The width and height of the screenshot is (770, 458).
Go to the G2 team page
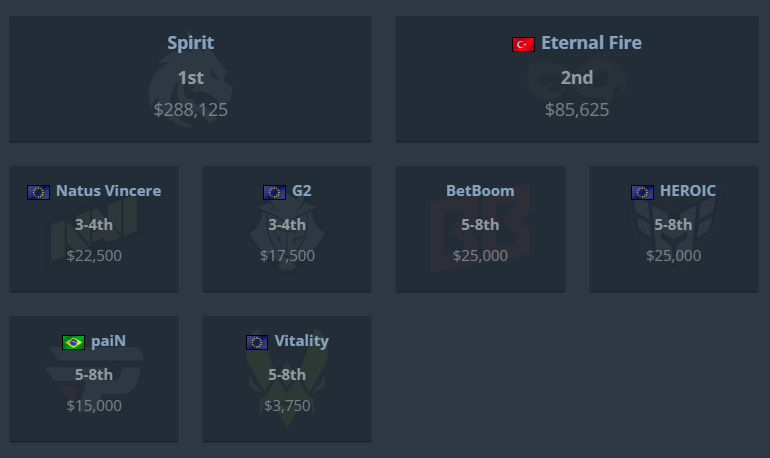[x=302, y=191]
